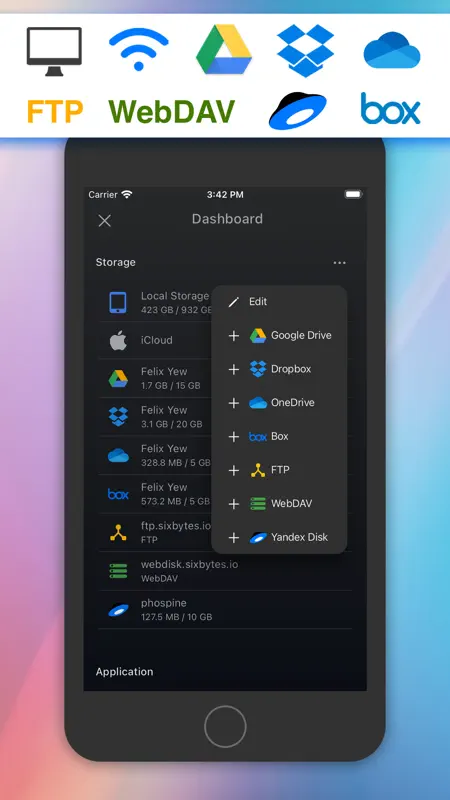Click the large Dropbox logo in the banner

coord(305,51)
